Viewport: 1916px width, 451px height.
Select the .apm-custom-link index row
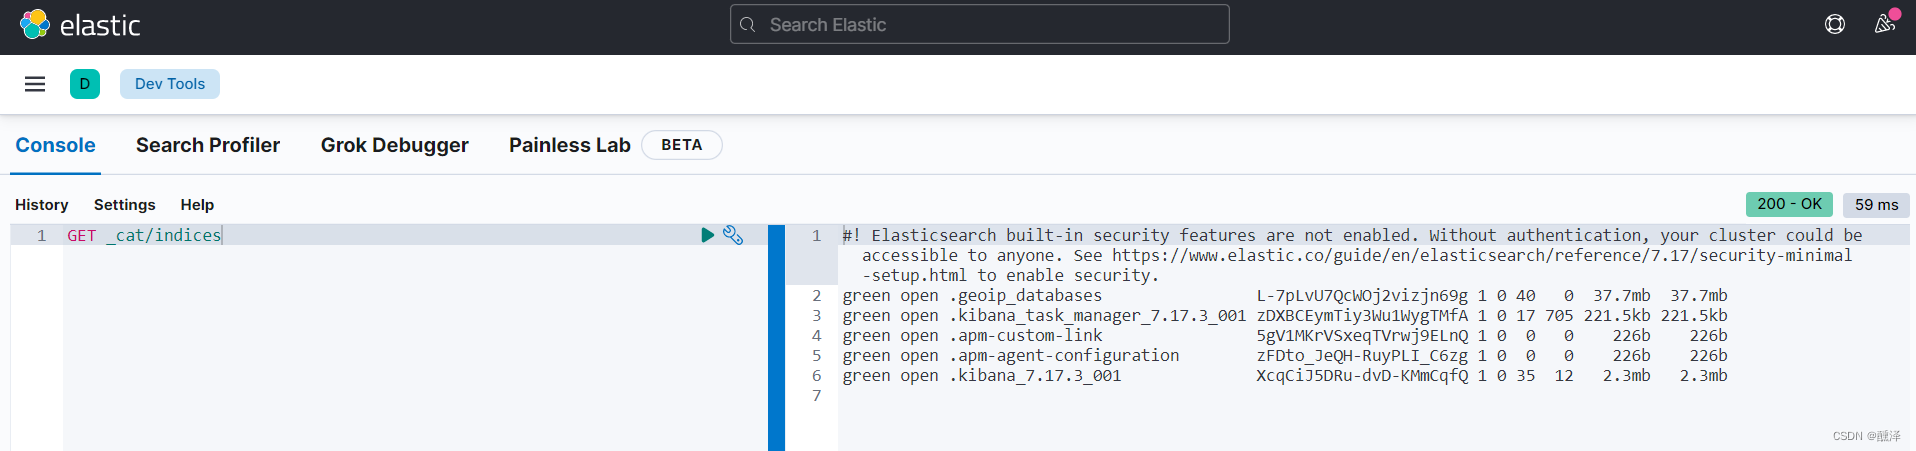pos(1285,336)
